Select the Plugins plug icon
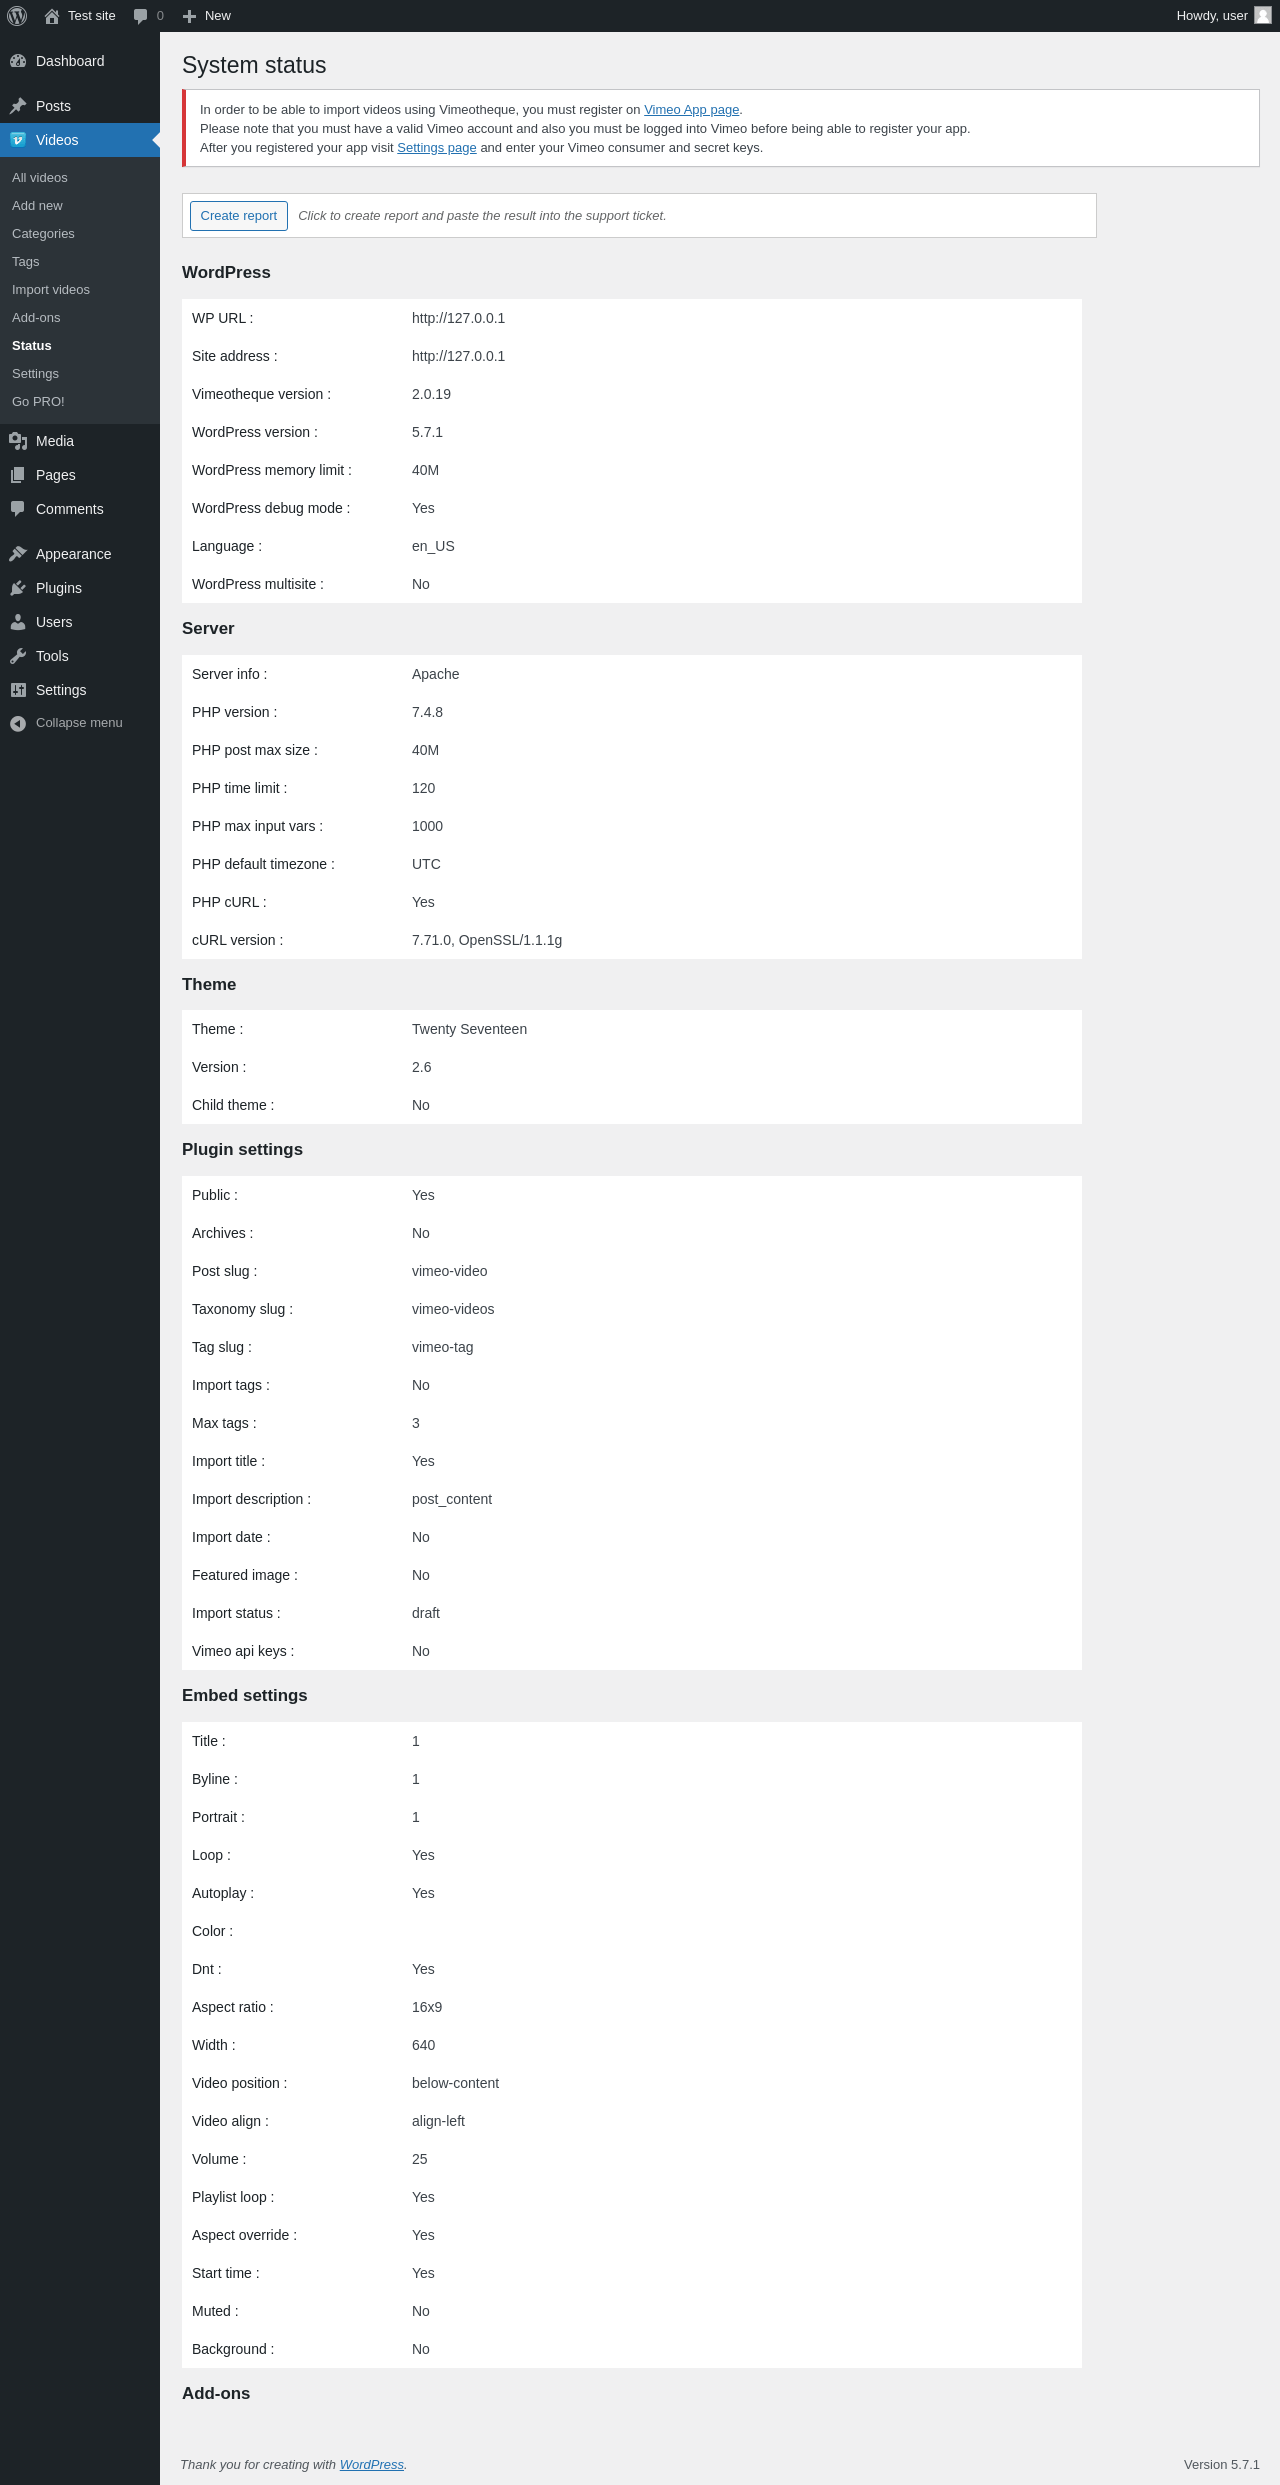This screenshot has width=1280, height=2485. (x=18, y=588)
